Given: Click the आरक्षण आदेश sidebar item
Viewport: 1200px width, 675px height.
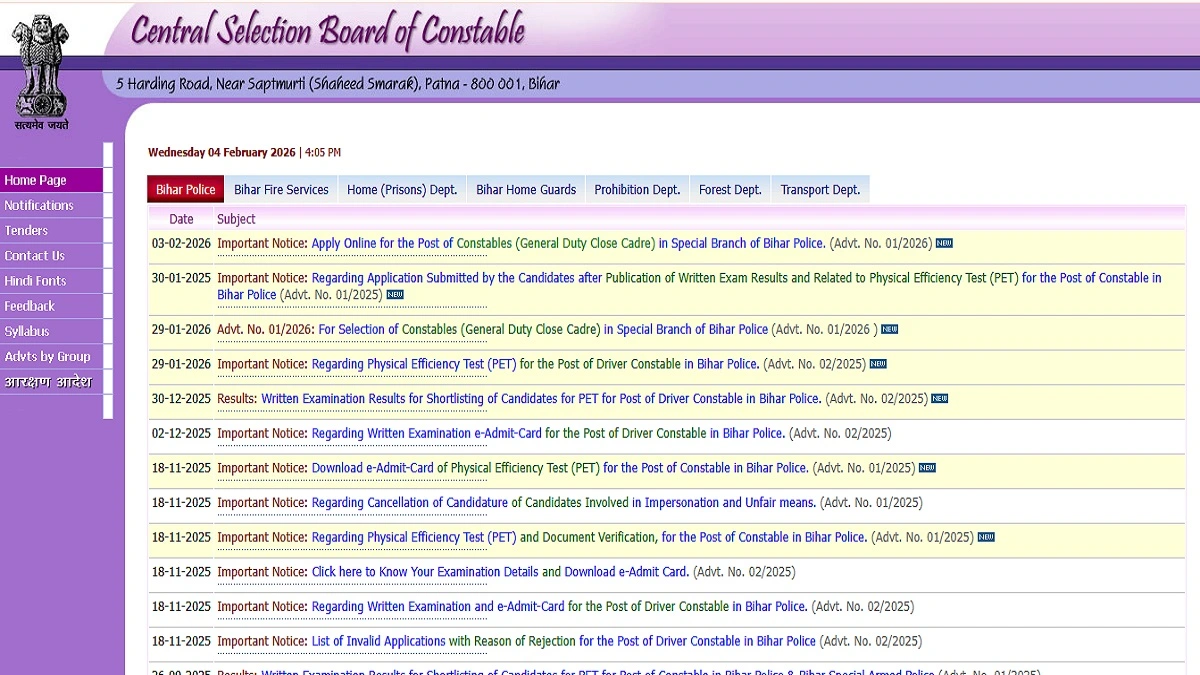Looking at the screenshot, I should 47,382.
